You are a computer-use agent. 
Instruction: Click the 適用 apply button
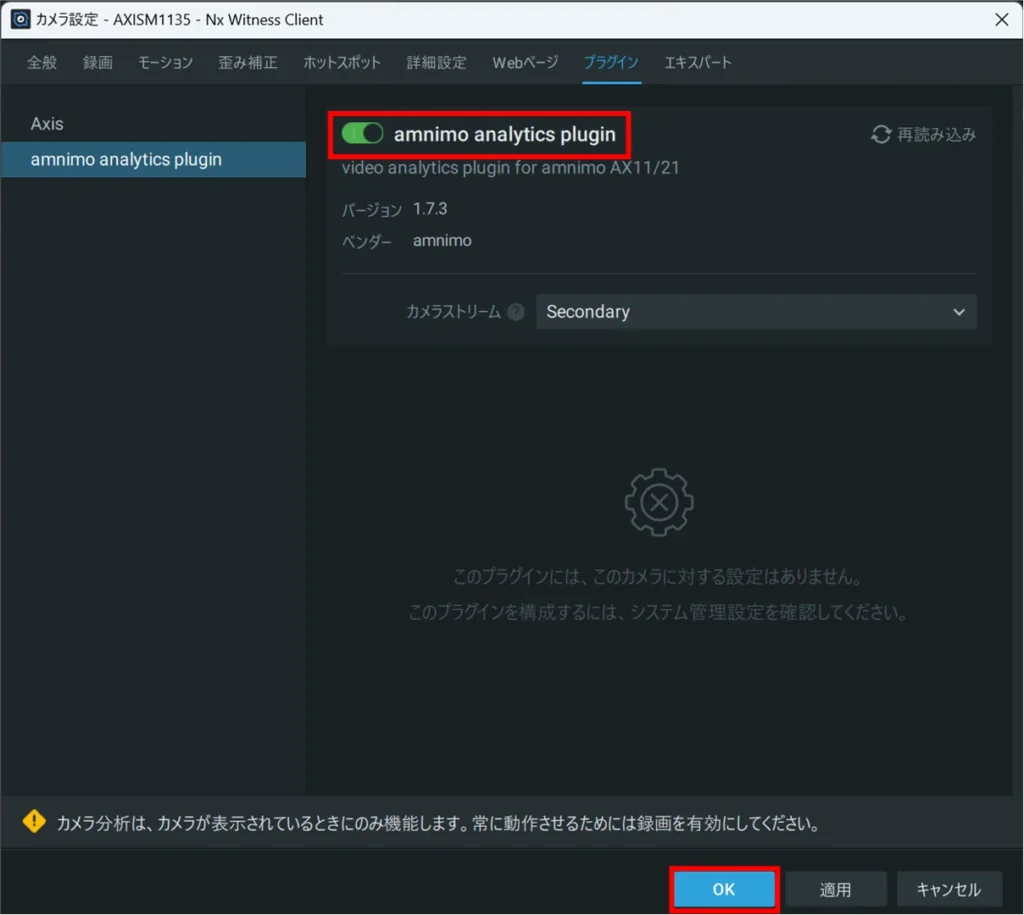(x=835, y=889)
